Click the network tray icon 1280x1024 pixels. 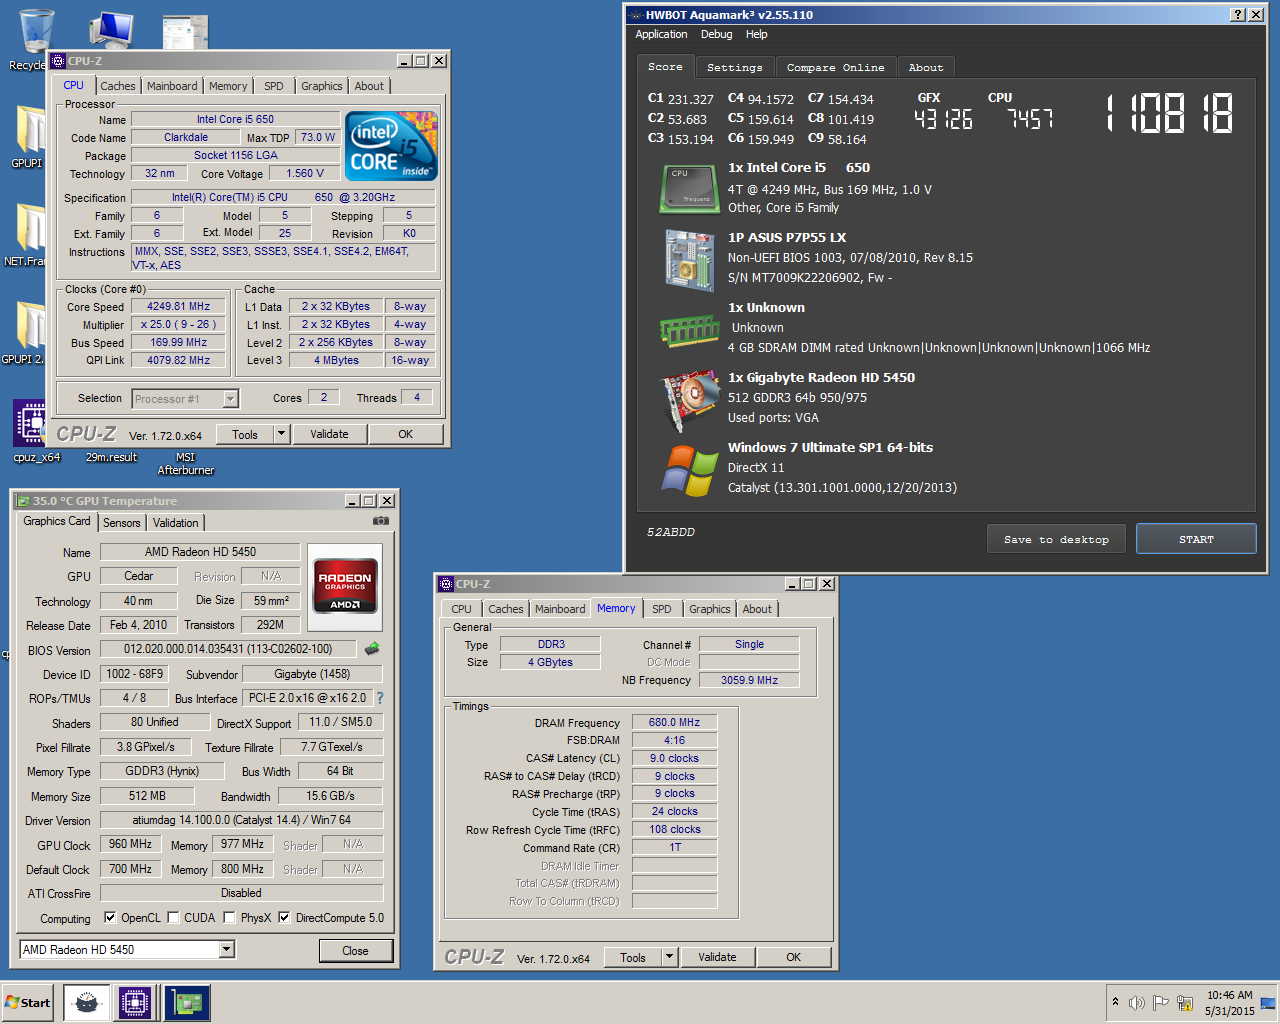pyautogui.click(x=1185, y=1002)
